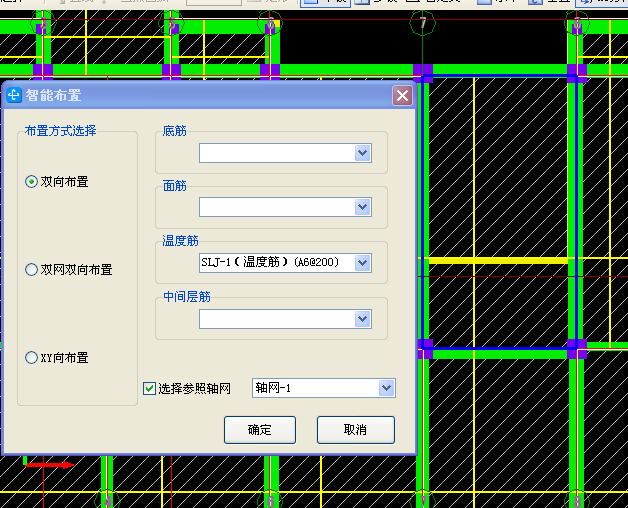Uncheck the 选择参照轴网 checkbox
This screenshot has height=508, width=628.
point(149,388)
